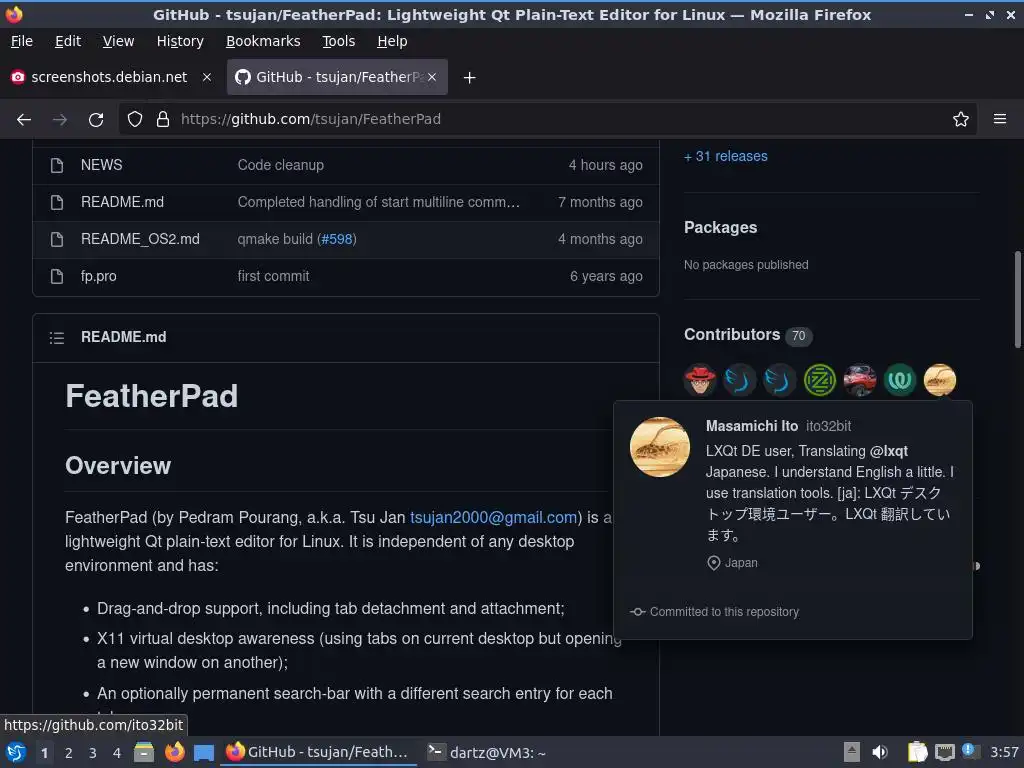
Task: Open the History menu
Action: pyautogui.click(x=180, y=41)
